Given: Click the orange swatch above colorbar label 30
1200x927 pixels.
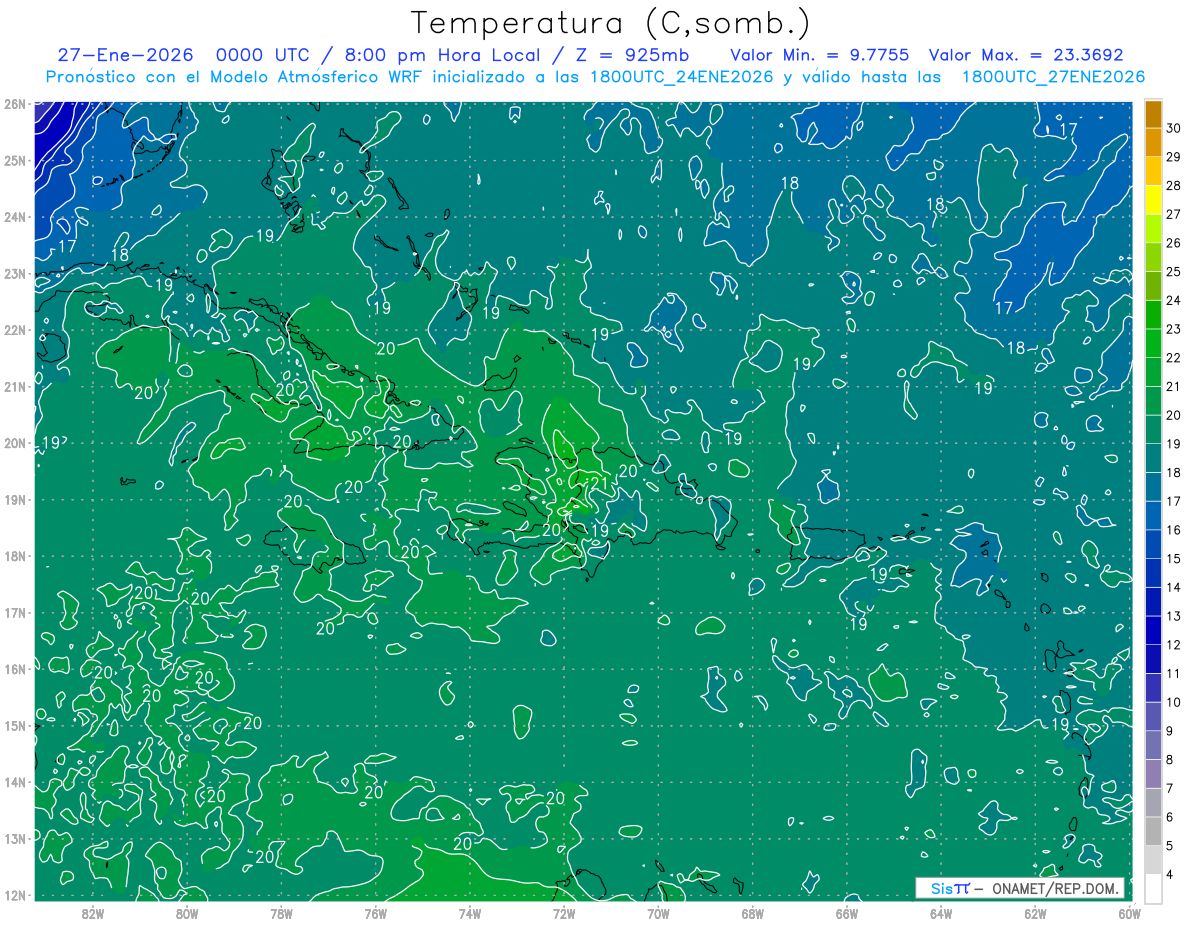Looking at the screenshot, I should click(1153, 114).
